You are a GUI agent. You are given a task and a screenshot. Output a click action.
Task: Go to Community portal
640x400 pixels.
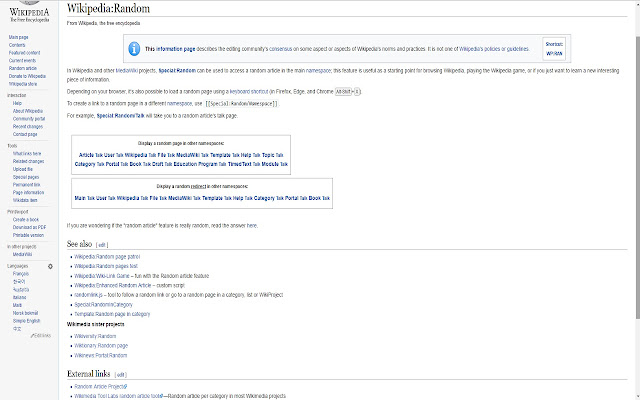pos(29,119)
